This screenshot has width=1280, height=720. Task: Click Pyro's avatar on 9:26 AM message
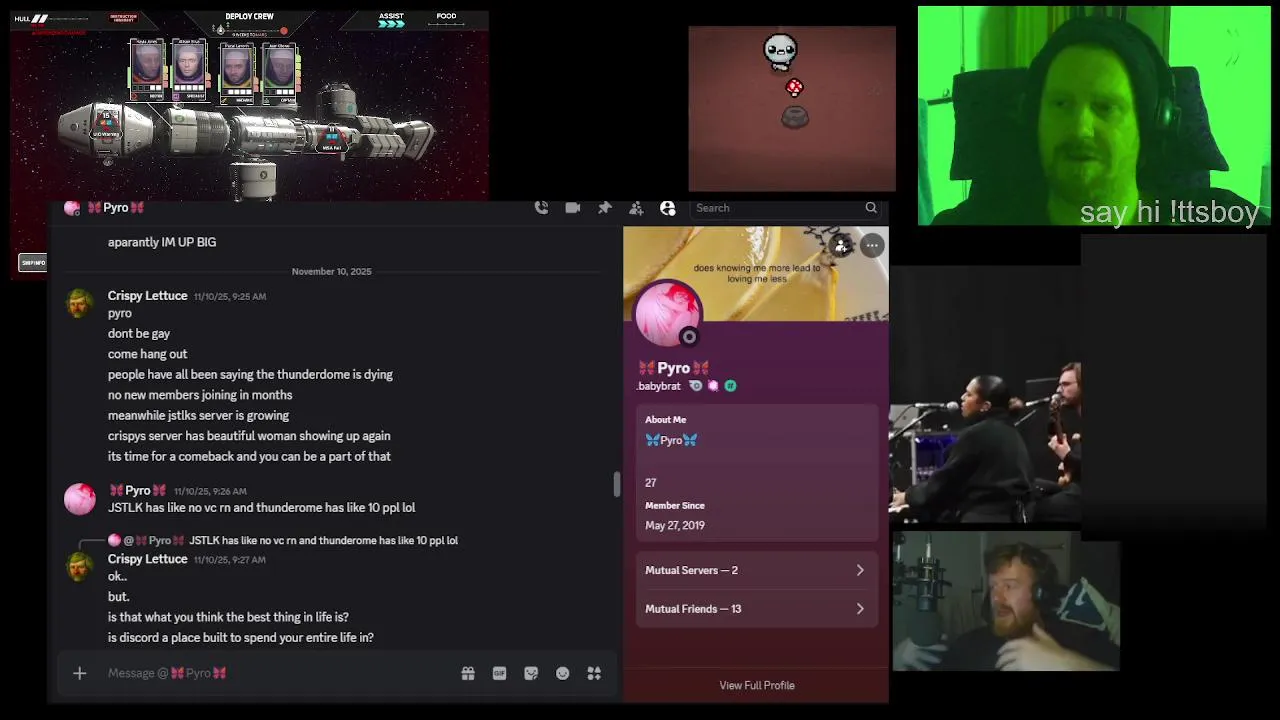80,498
